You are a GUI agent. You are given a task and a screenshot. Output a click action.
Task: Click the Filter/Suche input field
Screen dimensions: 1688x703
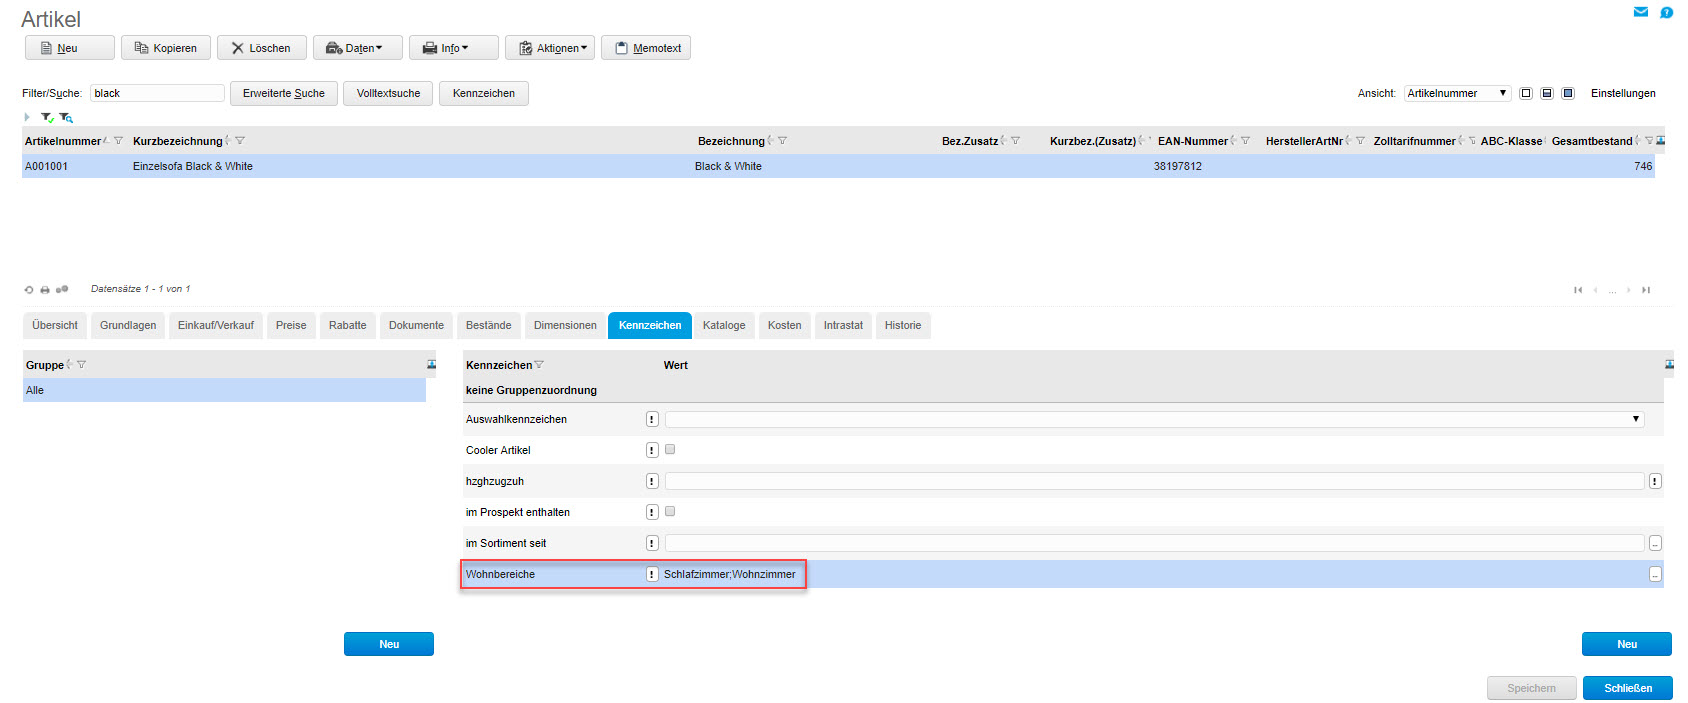(157, 93)
